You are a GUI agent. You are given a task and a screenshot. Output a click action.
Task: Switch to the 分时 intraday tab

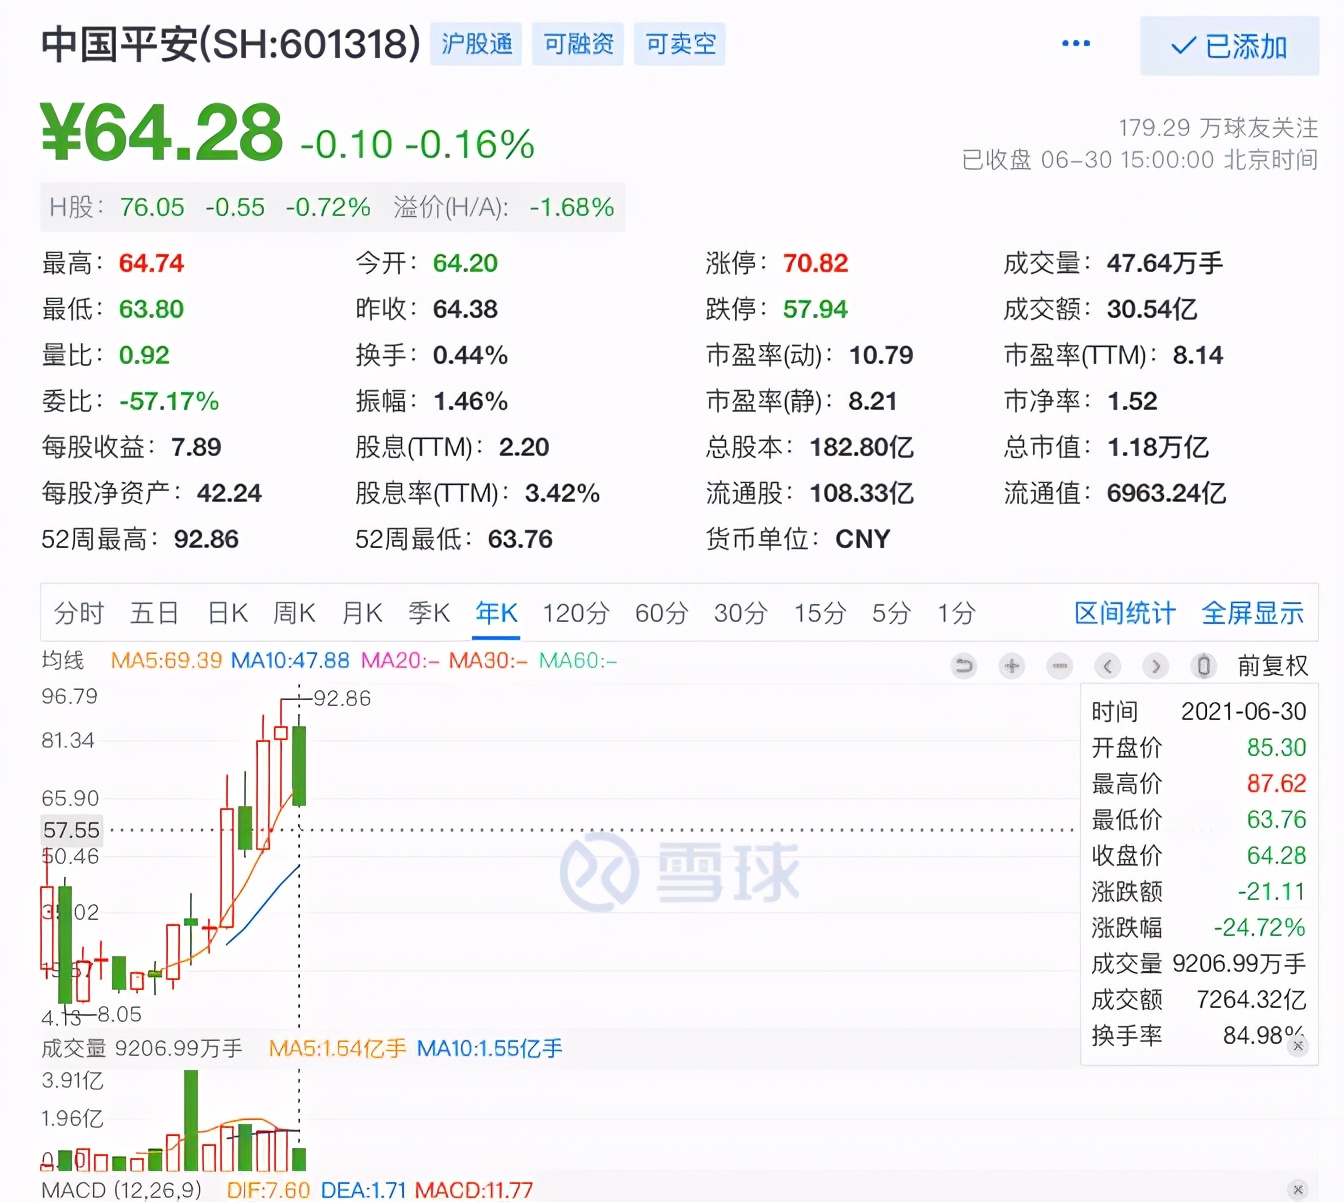click(78, 613)
